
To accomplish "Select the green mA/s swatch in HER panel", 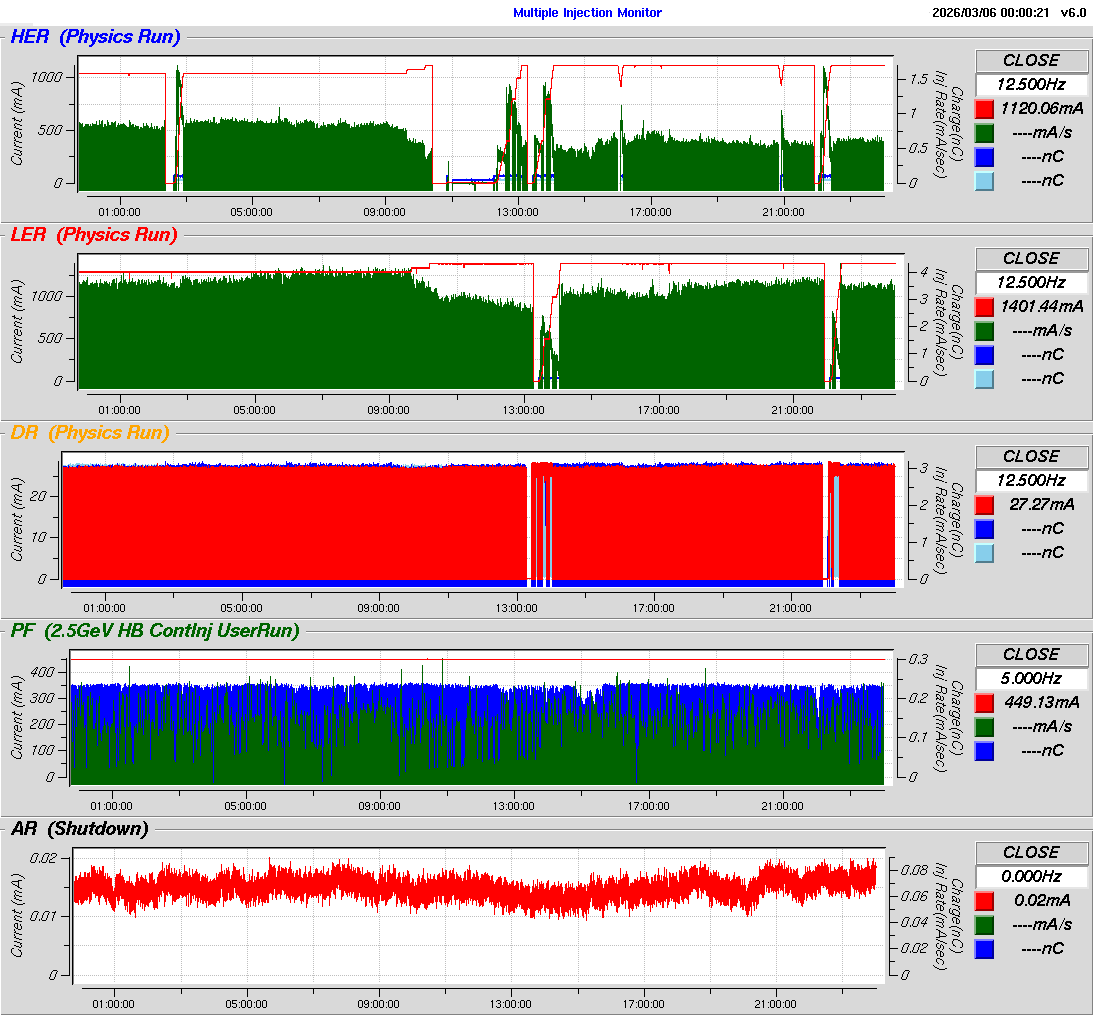I will point(984,132).
